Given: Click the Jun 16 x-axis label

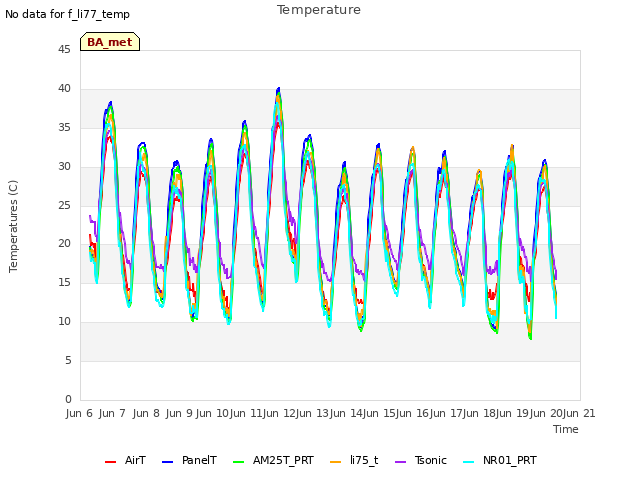Looking at the screenshot, I should tap(412, 413).
